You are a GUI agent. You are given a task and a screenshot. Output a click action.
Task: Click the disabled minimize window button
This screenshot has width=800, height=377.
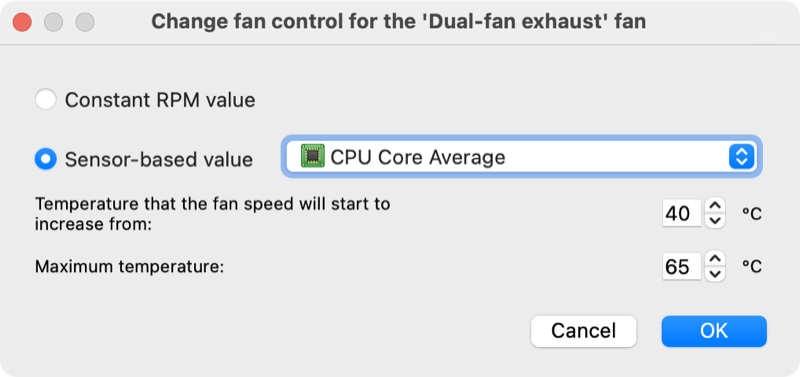(x=54, y=22)
